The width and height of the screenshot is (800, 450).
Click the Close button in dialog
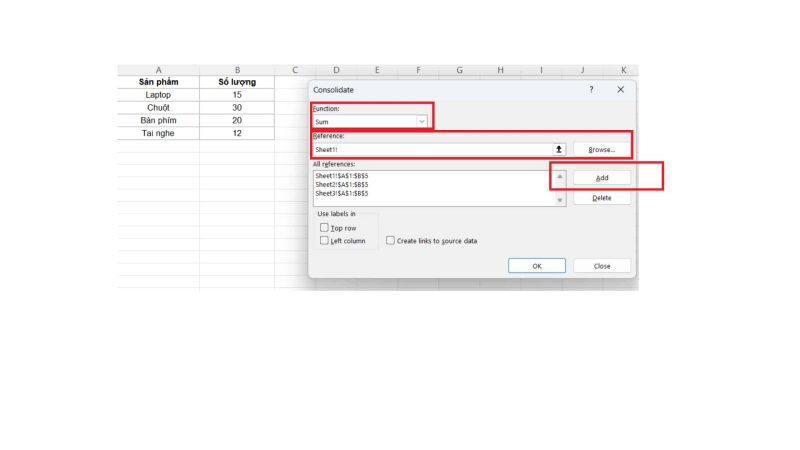pyautogui.click(x=602, y=266)
